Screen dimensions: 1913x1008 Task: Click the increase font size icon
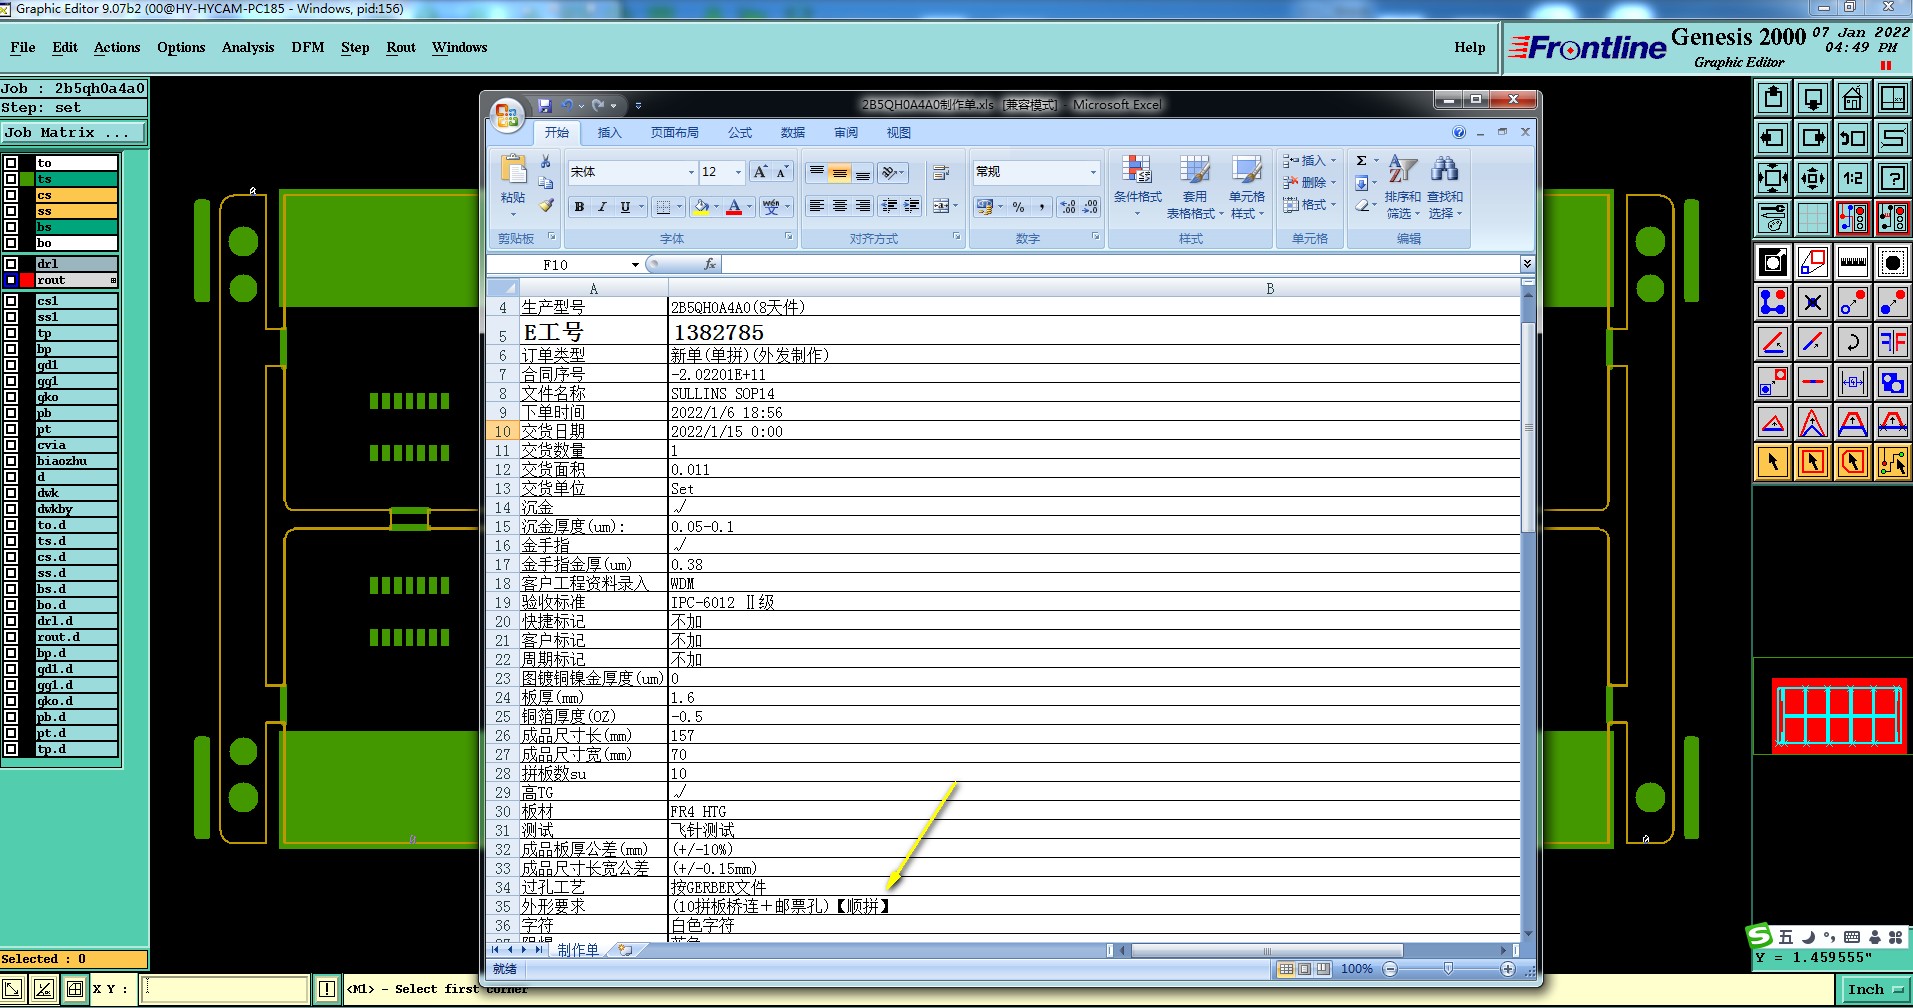pyautogui.click(x=761, y=172)
